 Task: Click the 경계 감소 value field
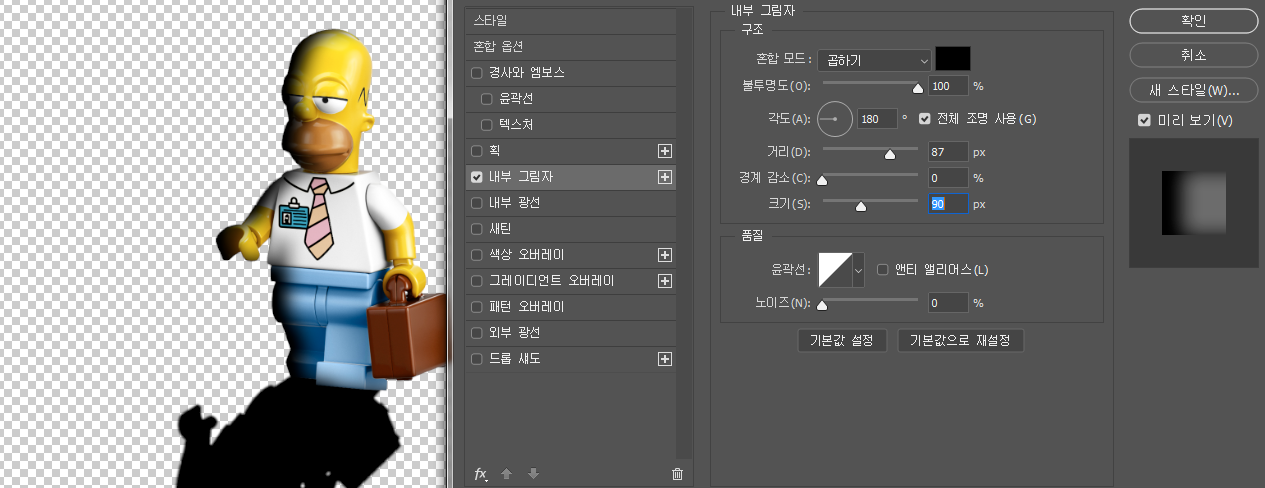949,178
